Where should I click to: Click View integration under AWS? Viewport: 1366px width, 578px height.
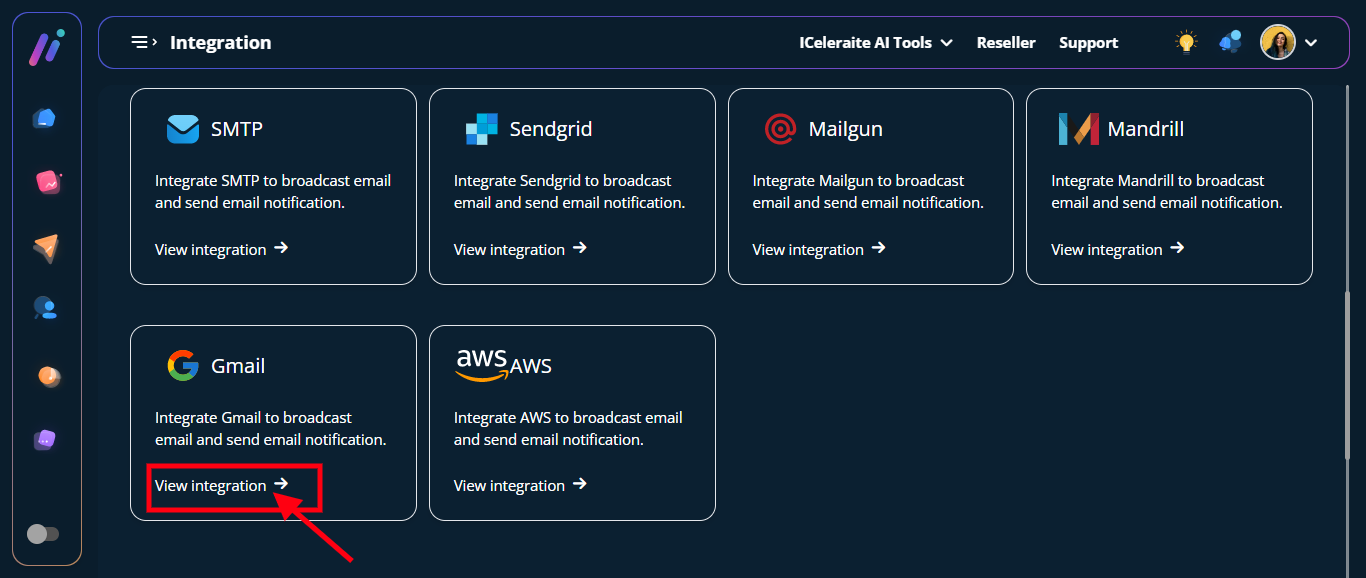pos(519,485)
